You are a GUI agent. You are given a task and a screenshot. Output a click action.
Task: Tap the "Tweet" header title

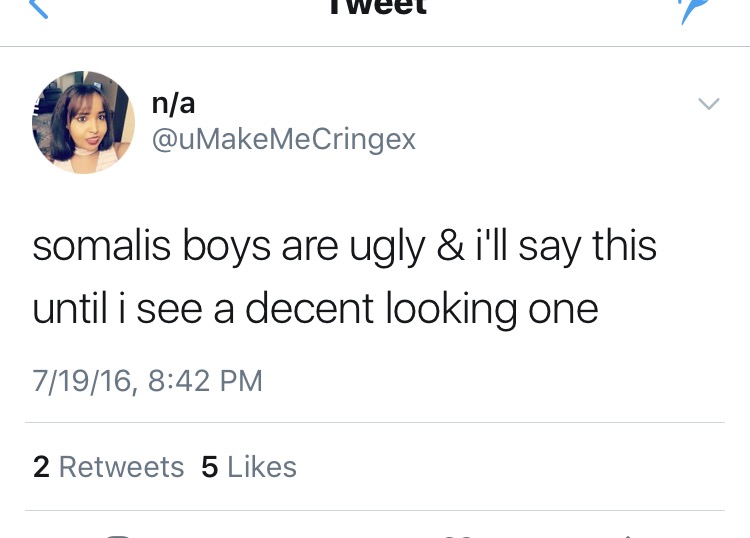tap(375, 6)
